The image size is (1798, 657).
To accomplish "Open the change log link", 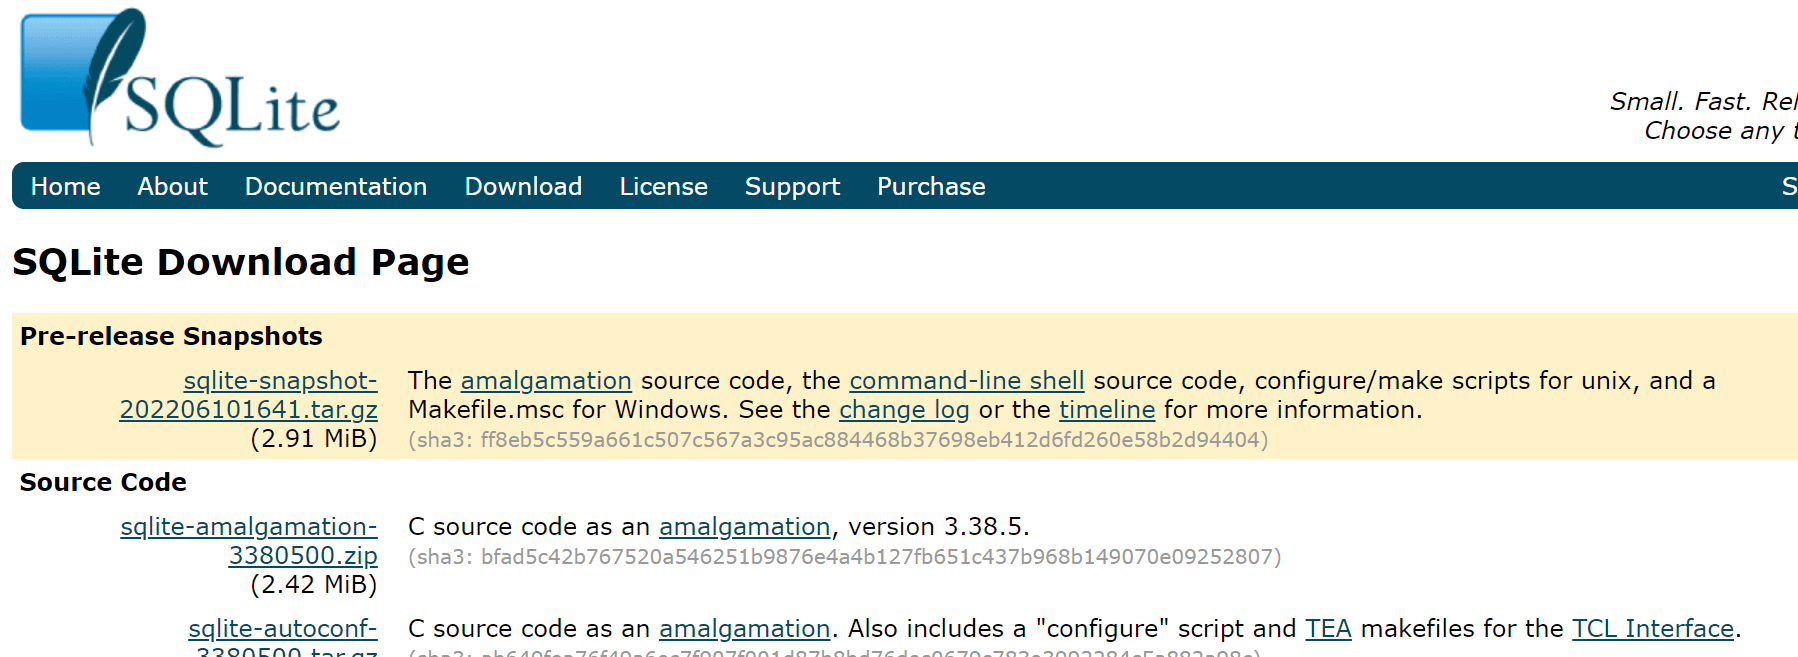I will pyautogui.click(x=904, y=410).
